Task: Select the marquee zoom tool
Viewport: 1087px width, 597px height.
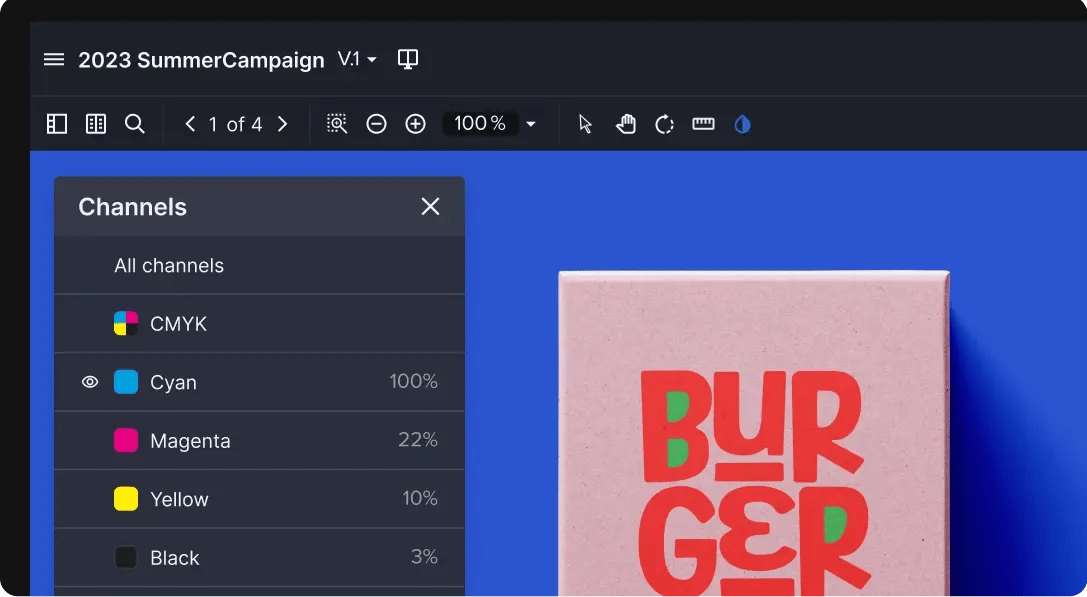Action: (337, 124)
